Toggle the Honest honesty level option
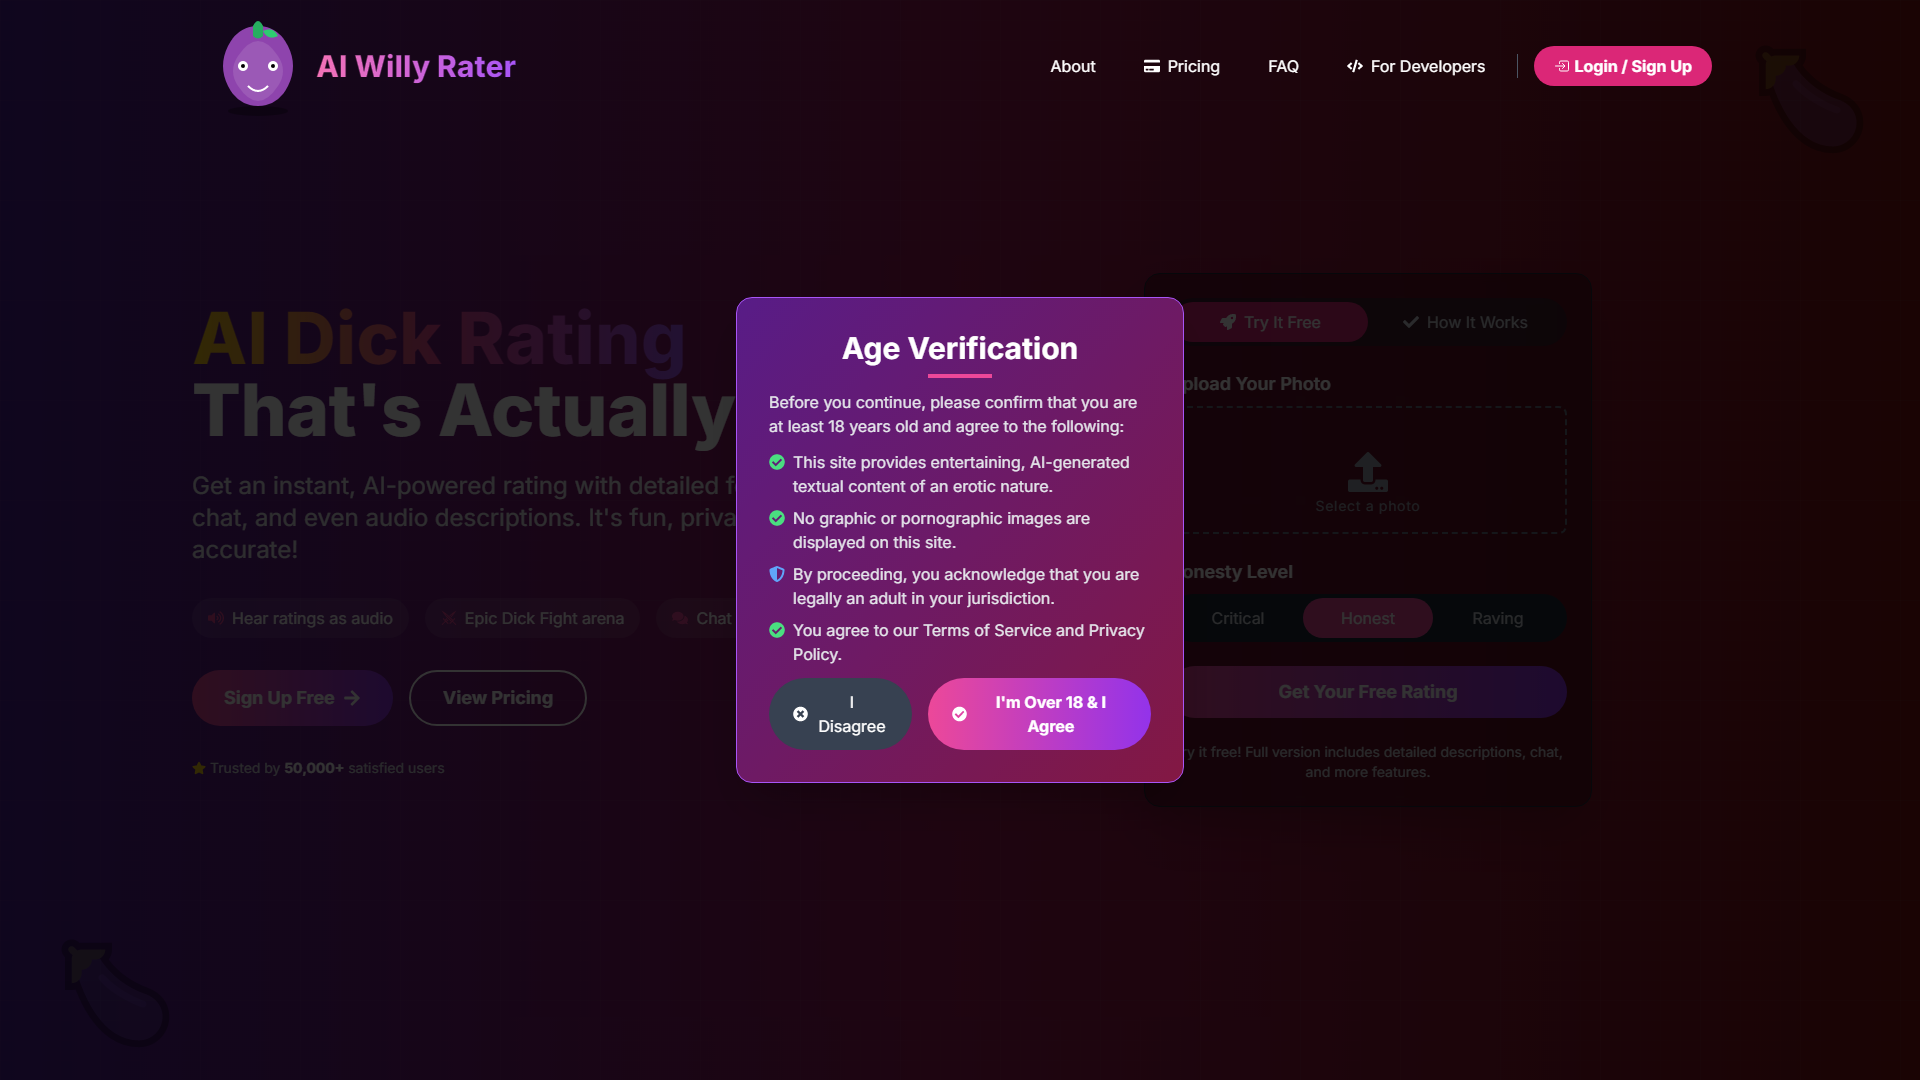Viewport: 1920px width, 1080px height. (1367, 618)
